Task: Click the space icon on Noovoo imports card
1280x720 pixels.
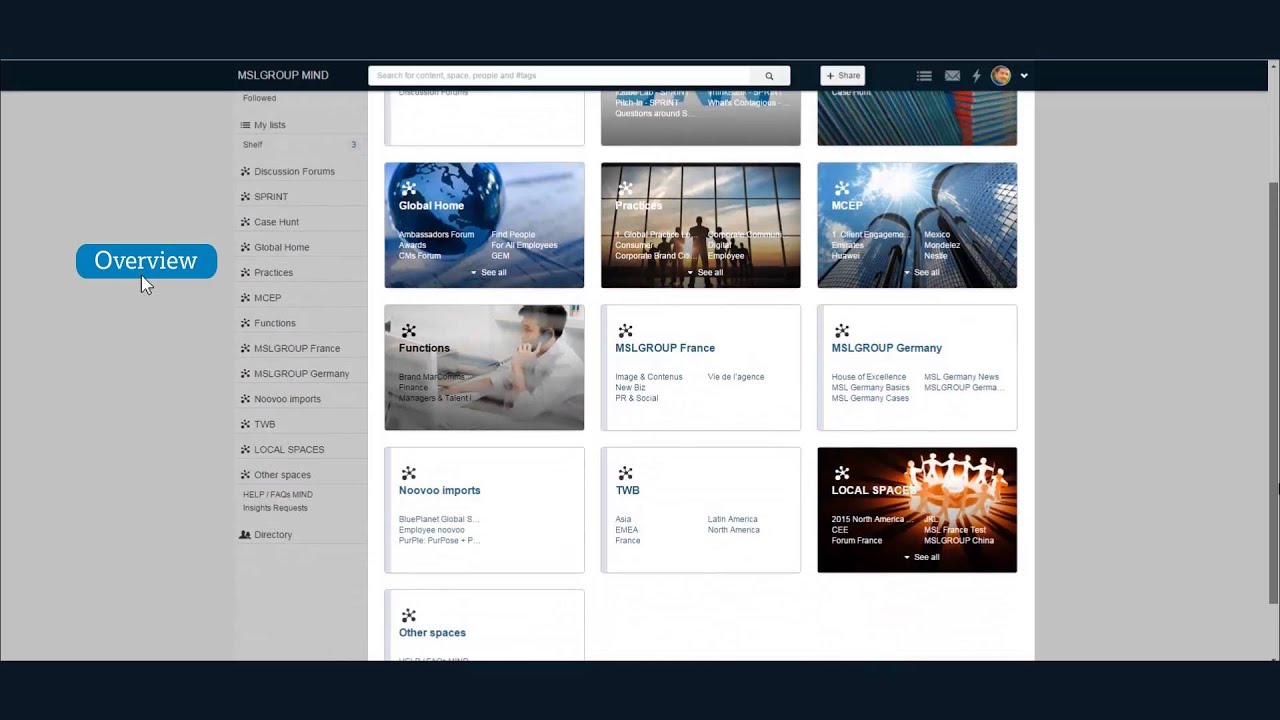Action: pyautogui.click(x=408, y=473)
